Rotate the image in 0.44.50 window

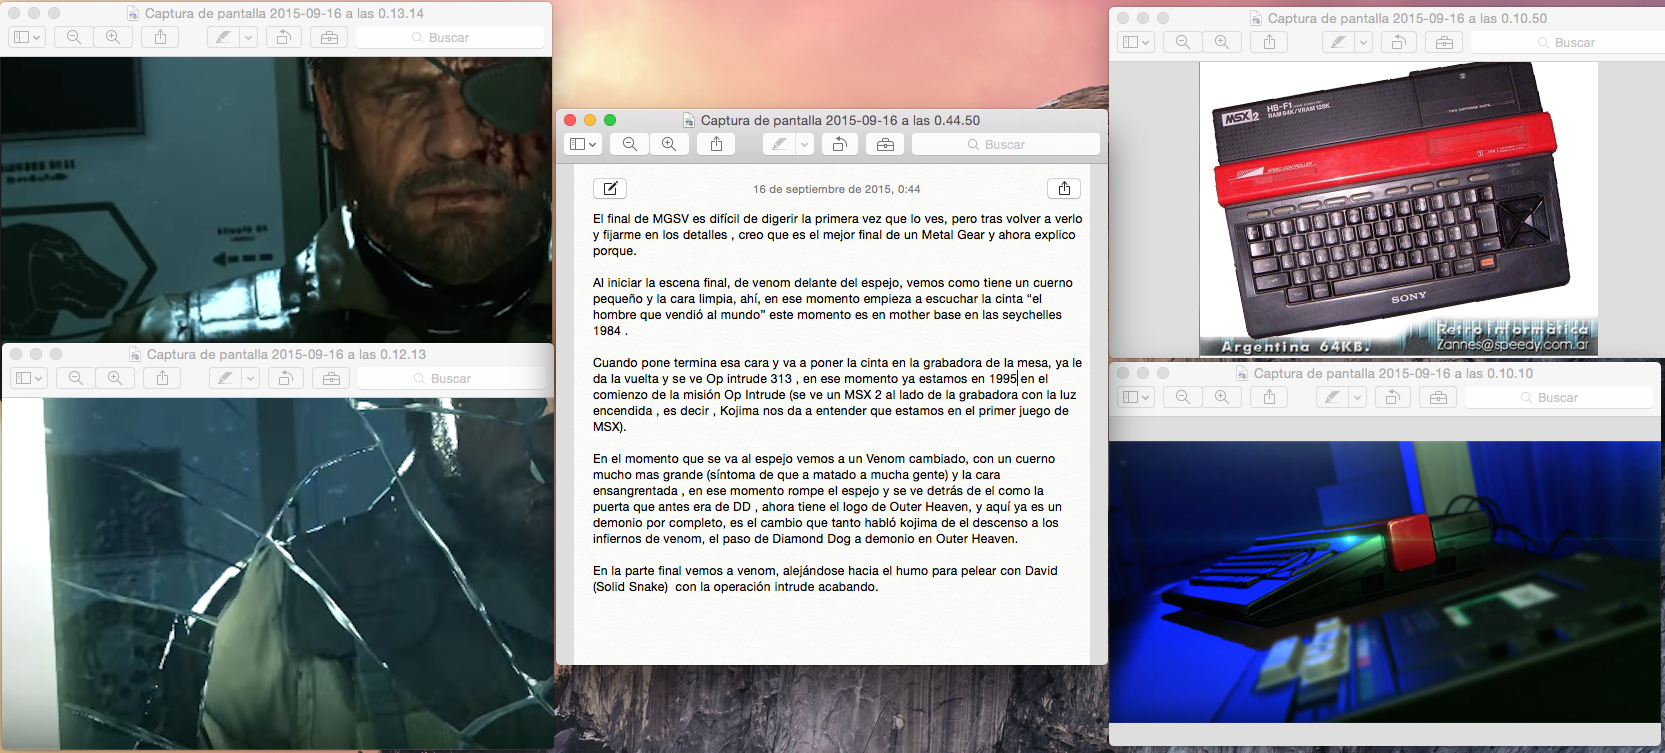840,144
